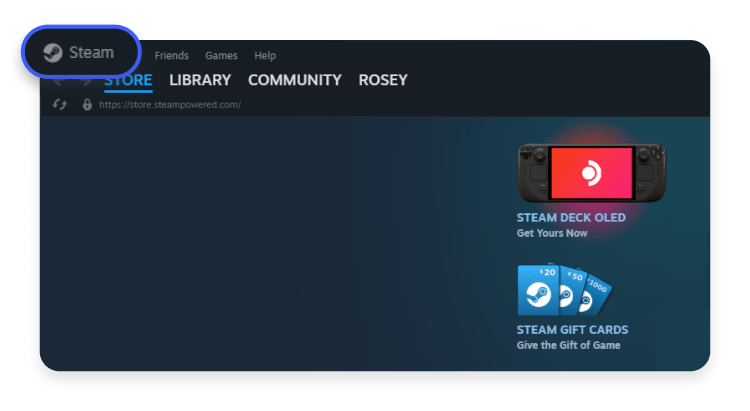Open the Games menu
Screen dimensions: 750x411
point(221,56)
